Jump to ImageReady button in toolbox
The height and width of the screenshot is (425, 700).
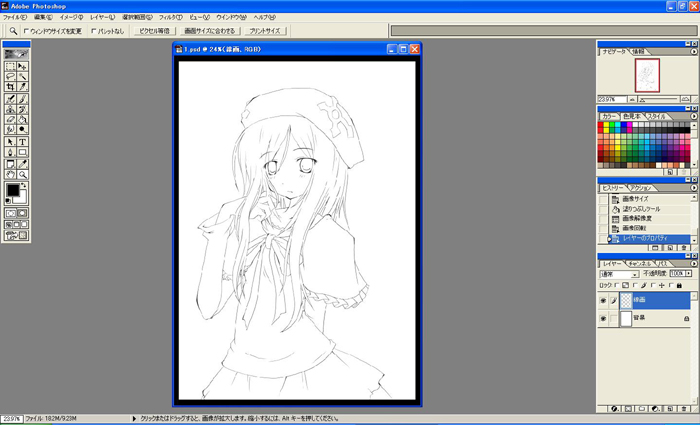coord(17,235)
